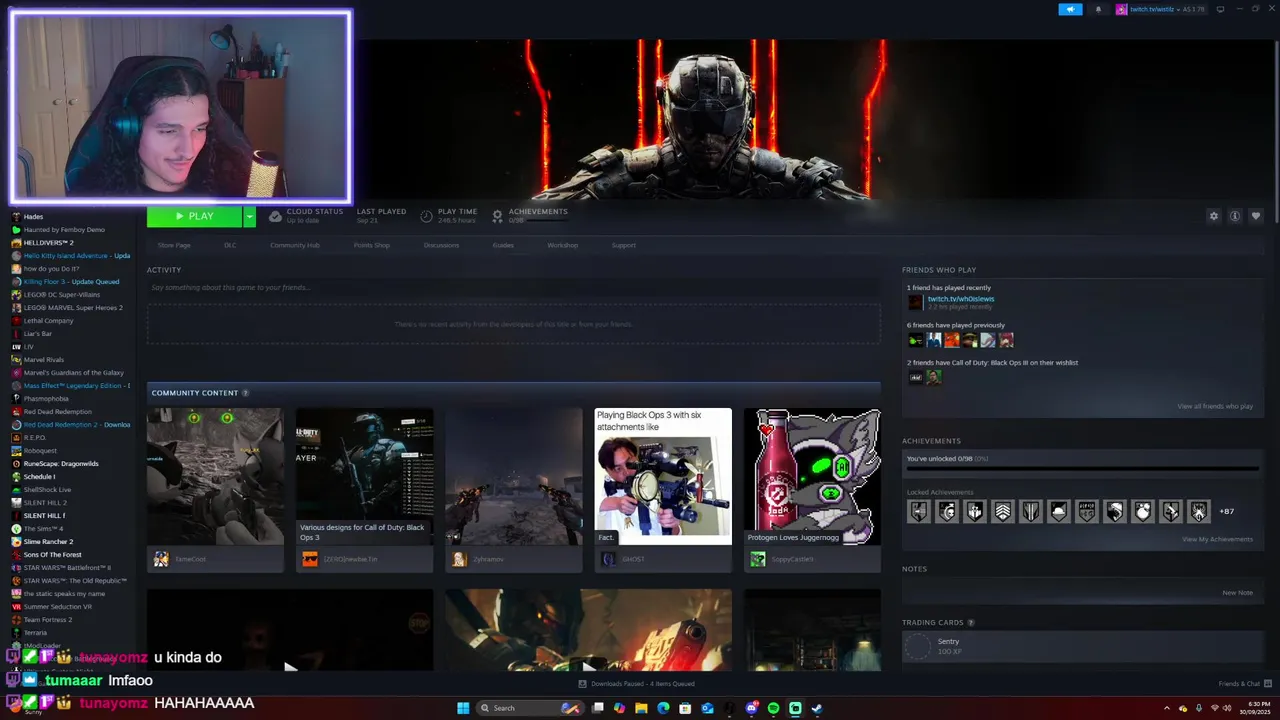Select Schedule I in the library list
The image size is (1280, 720).
[x=39, y=477]
